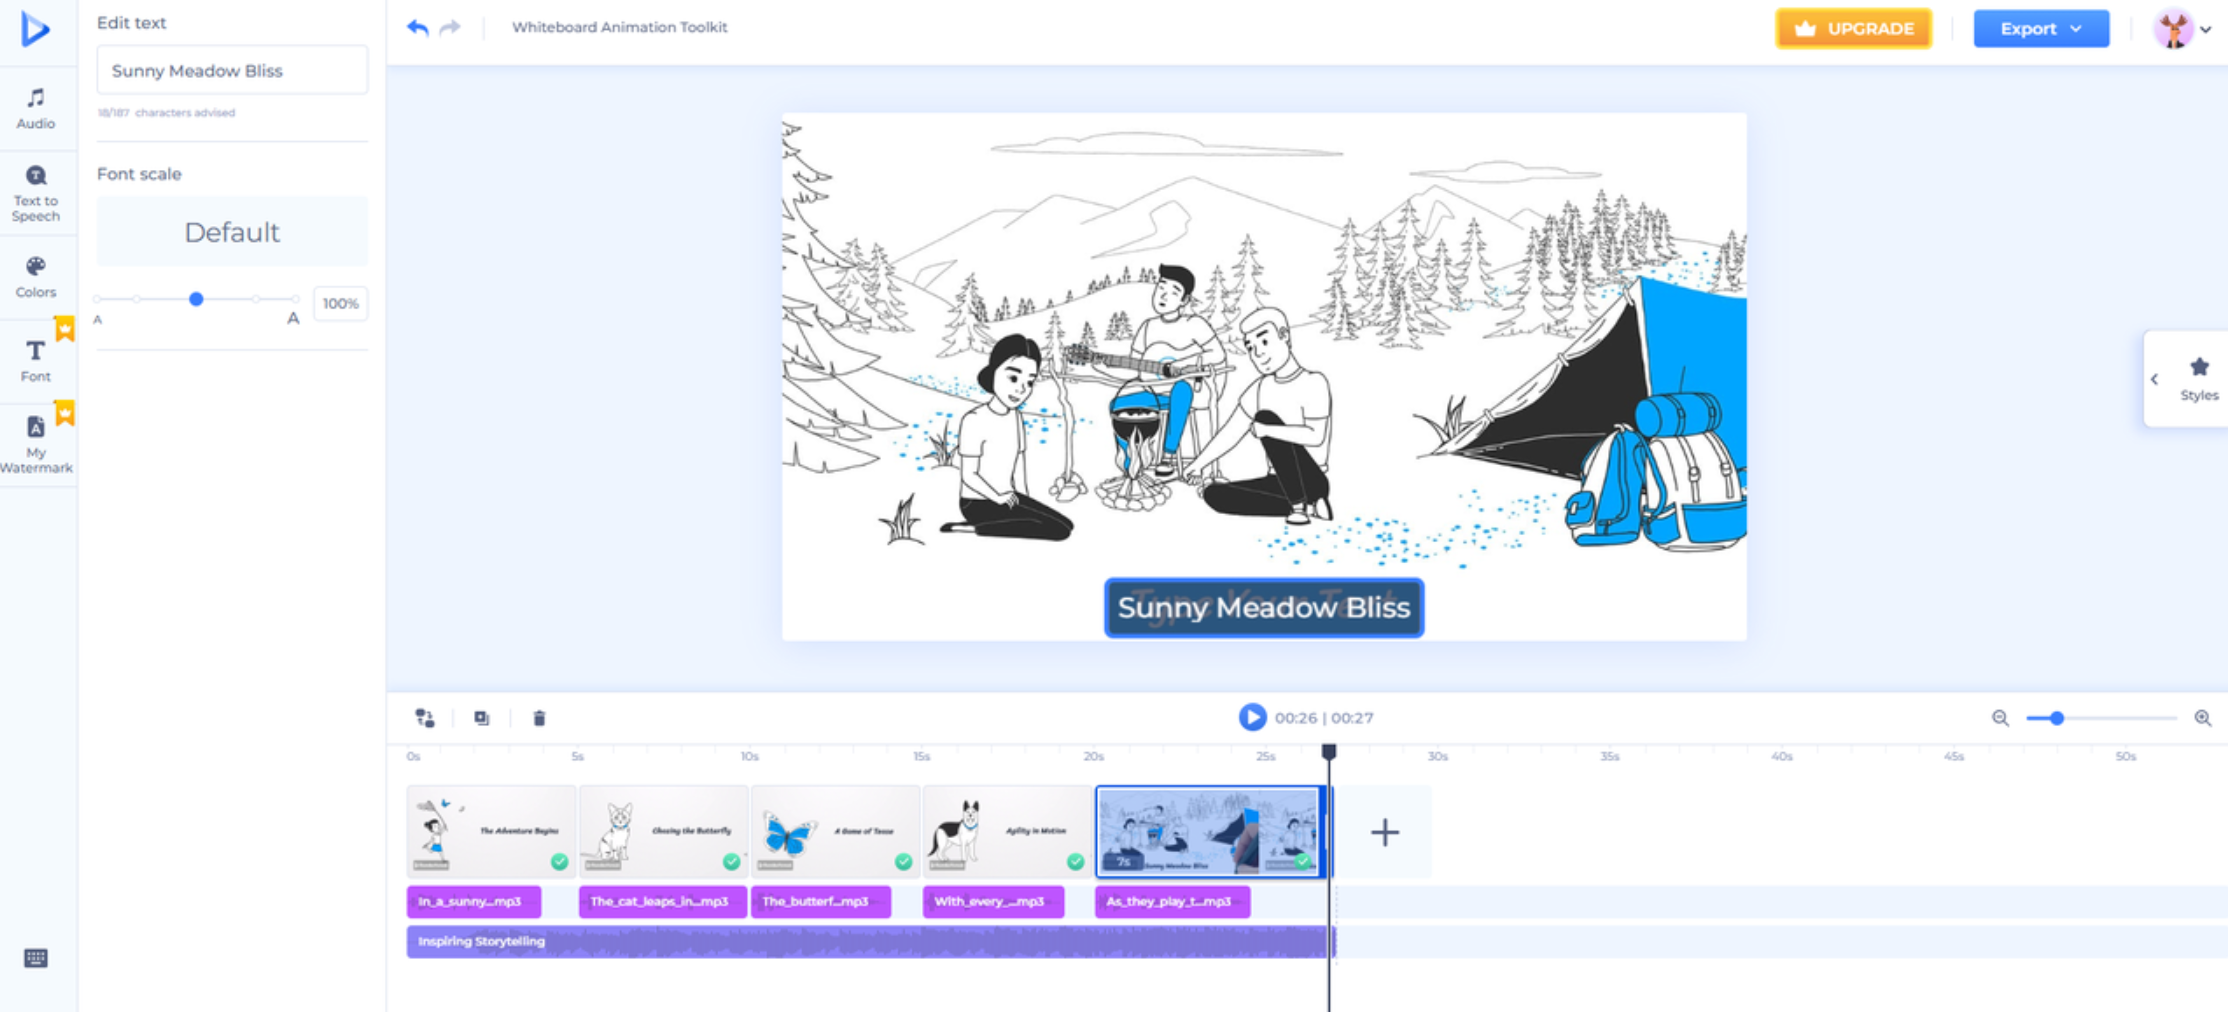Open the My Watermark panel
The image size is (2228, 1012).
(x=36, y=444)
